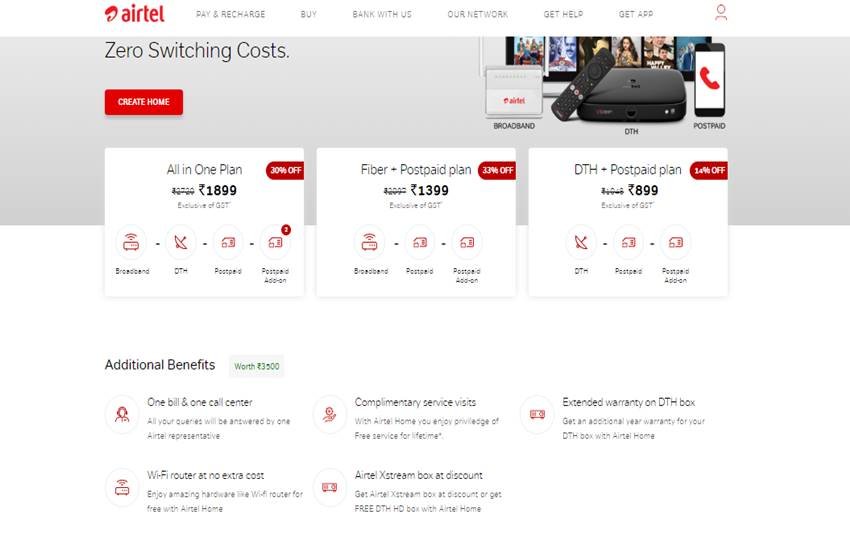Click Postpaid Add-on icon in DTH + Postpaid plan
Viewport: 850px width, 550px height.
(x=675, y=242)
